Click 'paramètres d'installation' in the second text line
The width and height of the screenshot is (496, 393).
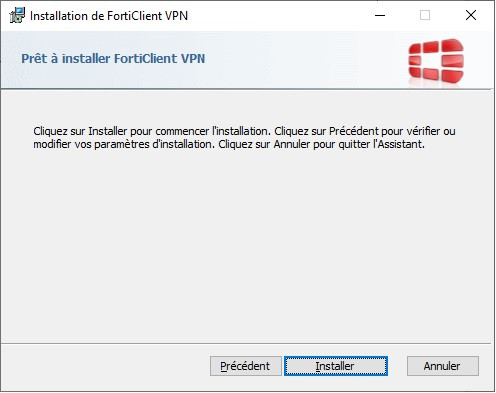coord(153,144)
